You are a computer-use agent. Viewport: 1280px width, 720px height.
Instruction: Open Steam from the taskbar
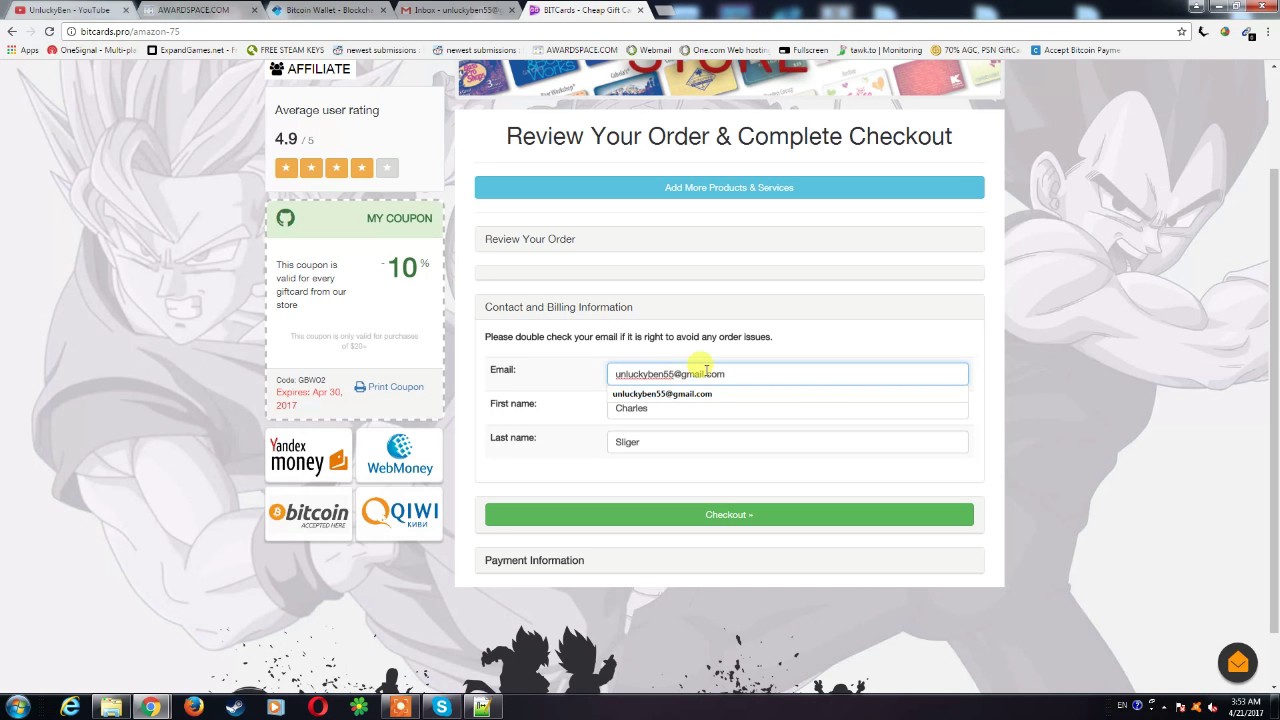pos(234,707)
